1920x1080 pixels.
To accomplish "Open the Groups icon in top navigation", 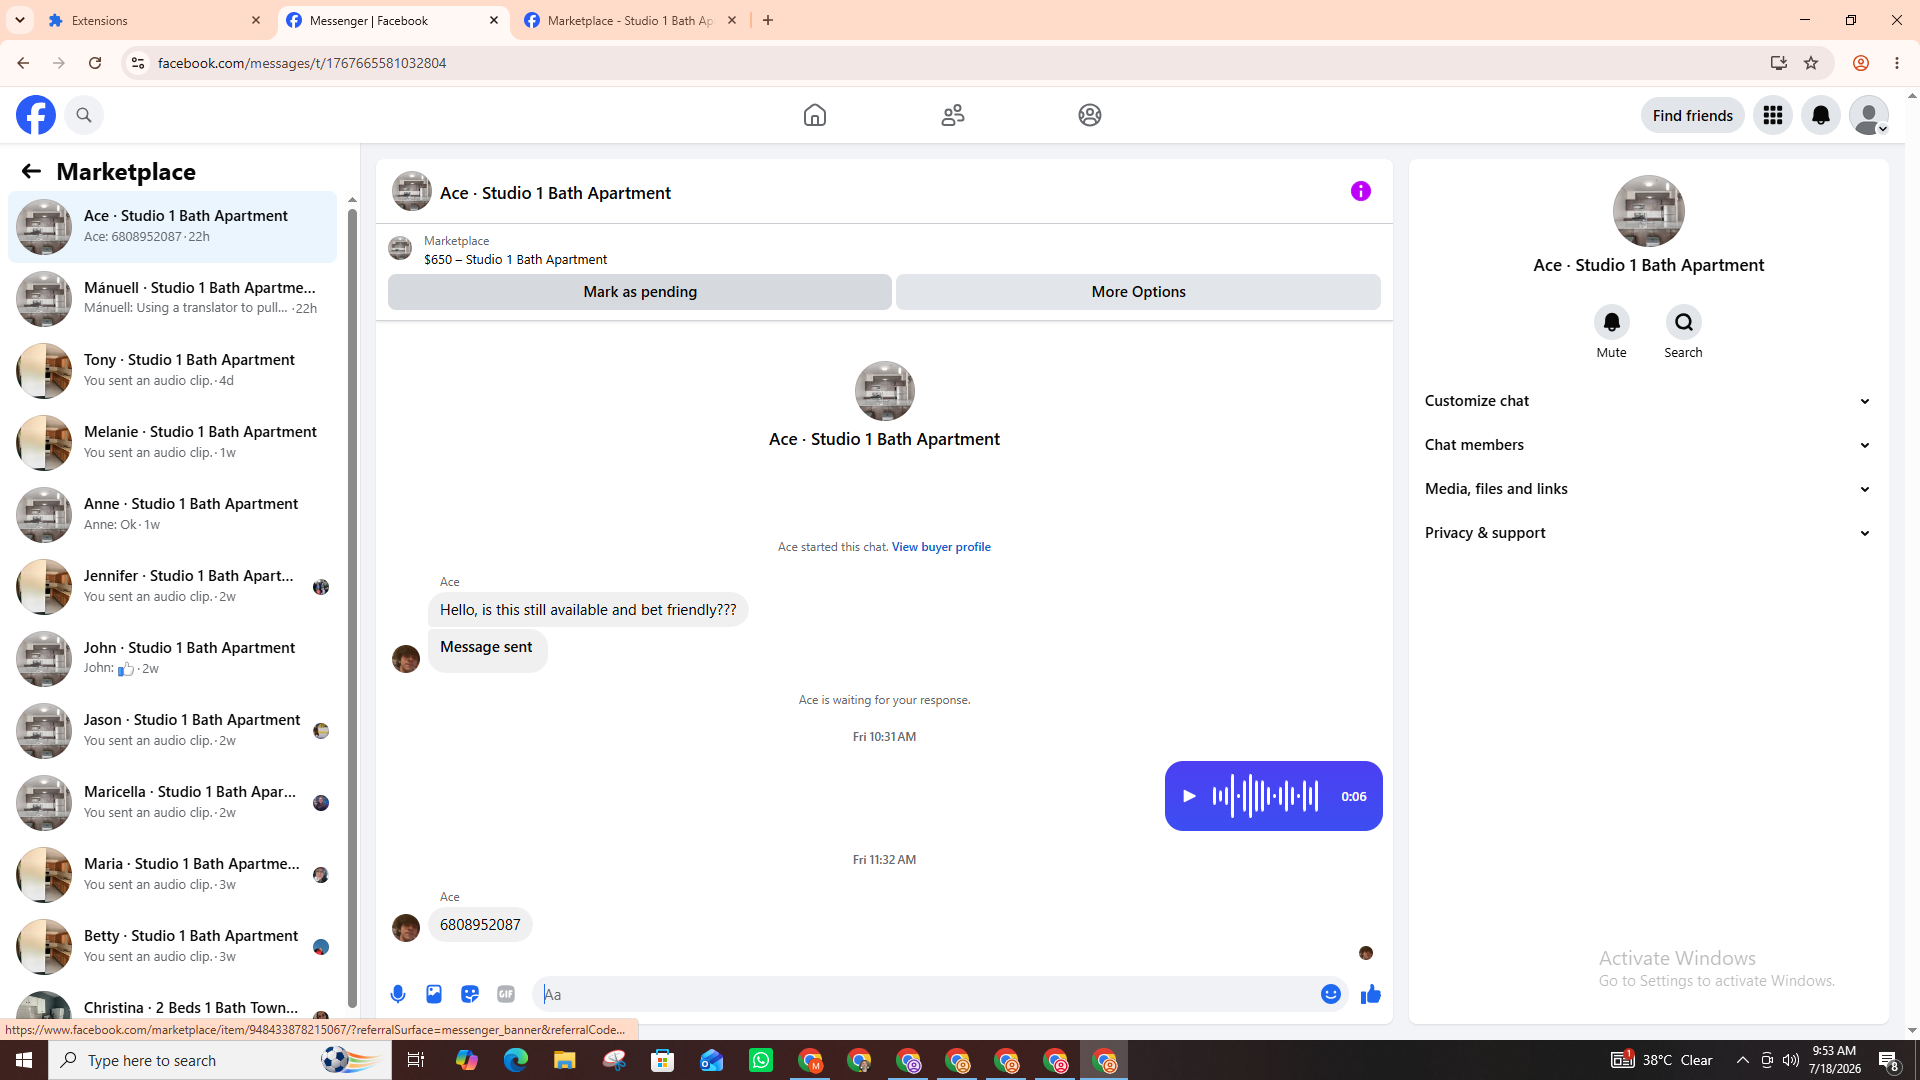I will pyautogui.click(x=1090, y=115).
